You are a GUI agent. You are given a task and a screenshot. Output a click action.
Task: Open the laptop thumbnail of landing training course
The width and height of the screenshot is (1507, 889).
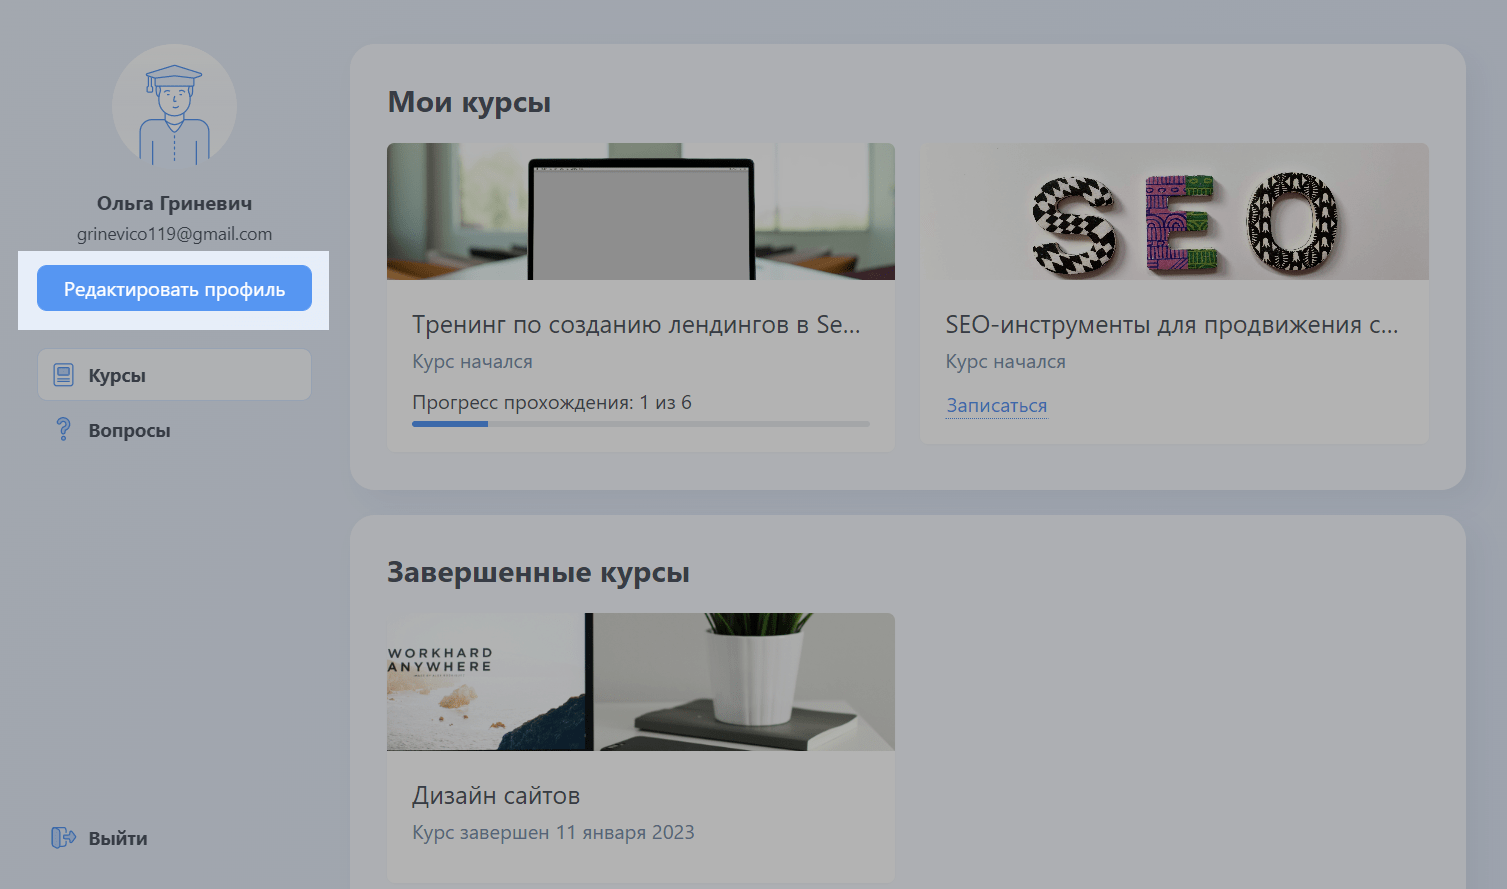click(641, 211)
